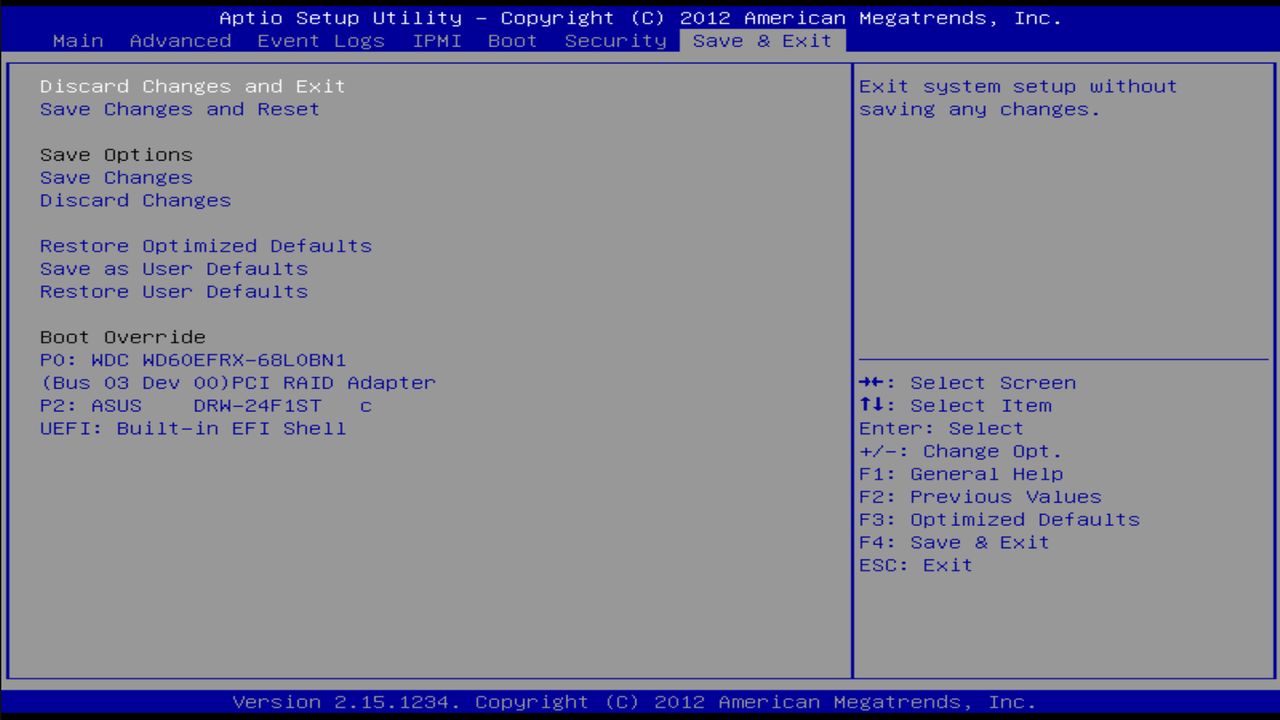Open the Security tab
The image size is (1280, 720).
pyautogui.click(x=615, y=41)
